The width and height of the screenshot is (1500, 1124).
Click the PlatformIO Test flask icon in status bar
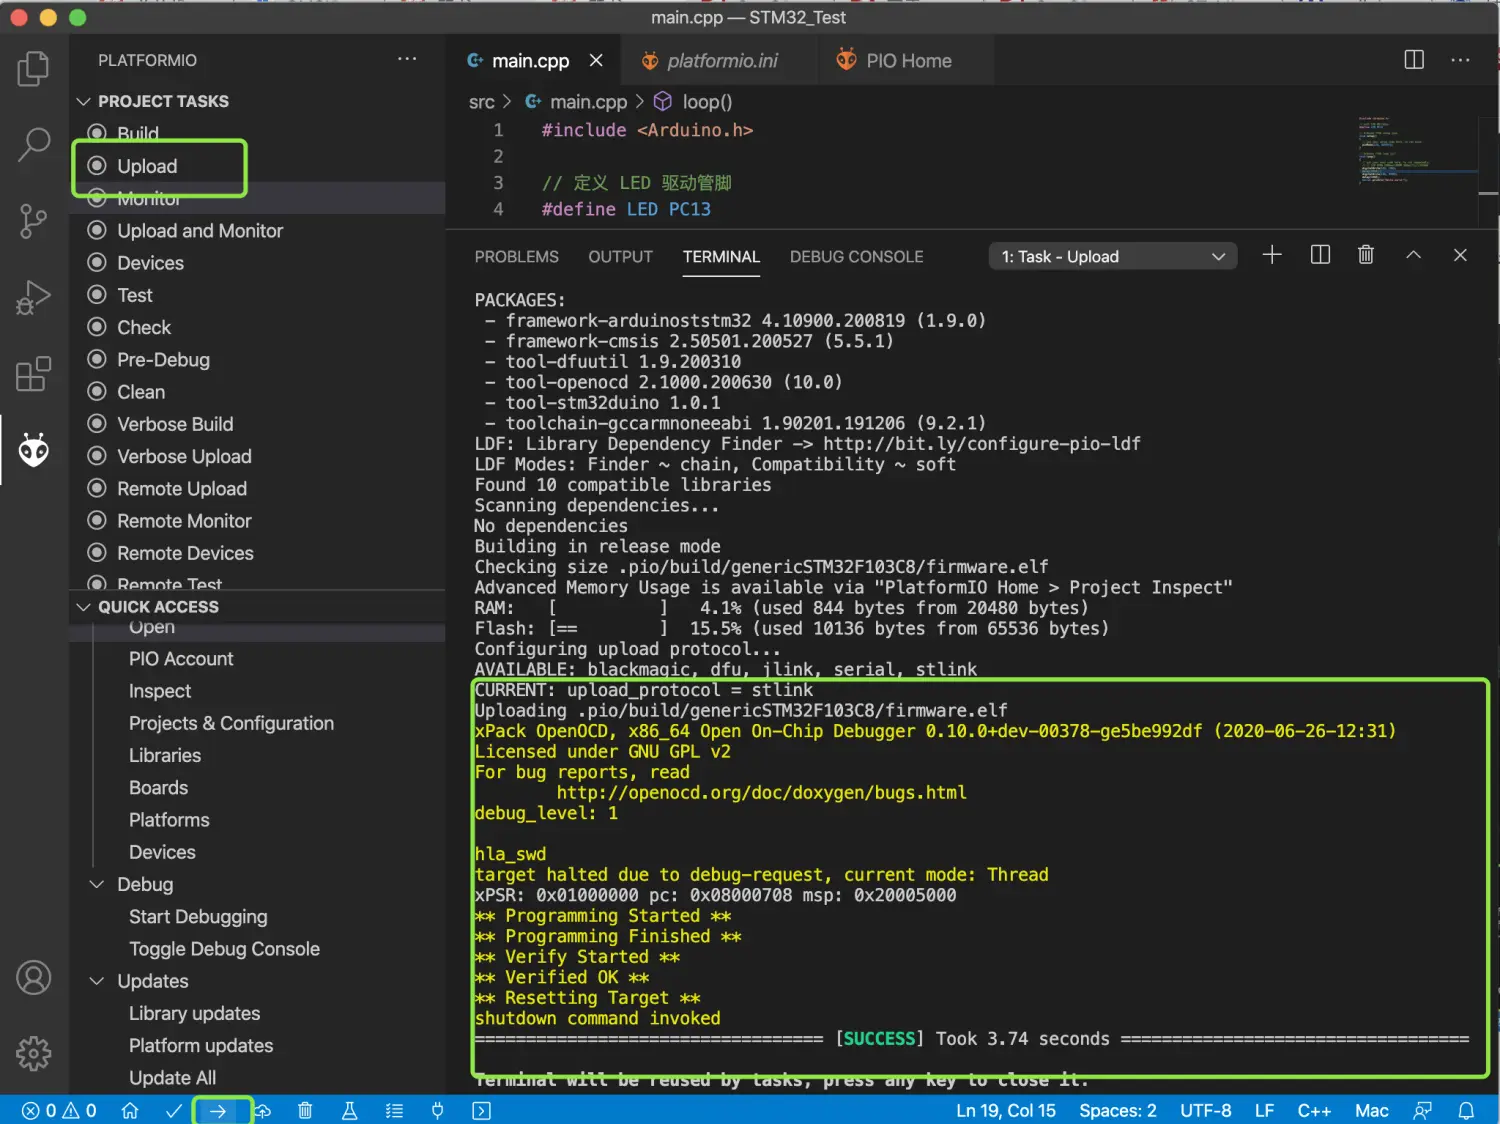[349, 1110]
